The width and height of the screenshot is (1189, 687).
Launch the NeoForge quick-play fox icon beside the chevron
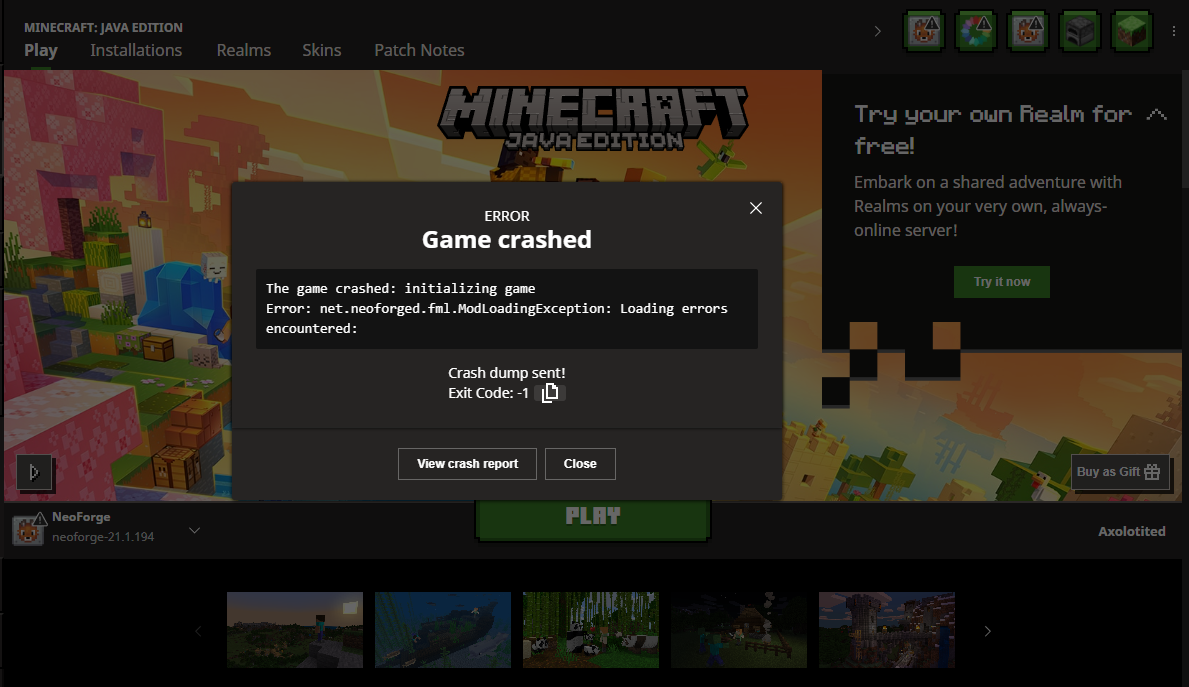[924, 31]
